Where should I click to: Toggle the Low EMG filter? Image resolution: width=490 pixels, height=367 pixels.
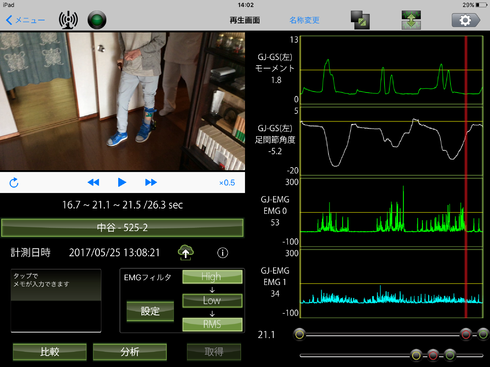tap(212, 301)
